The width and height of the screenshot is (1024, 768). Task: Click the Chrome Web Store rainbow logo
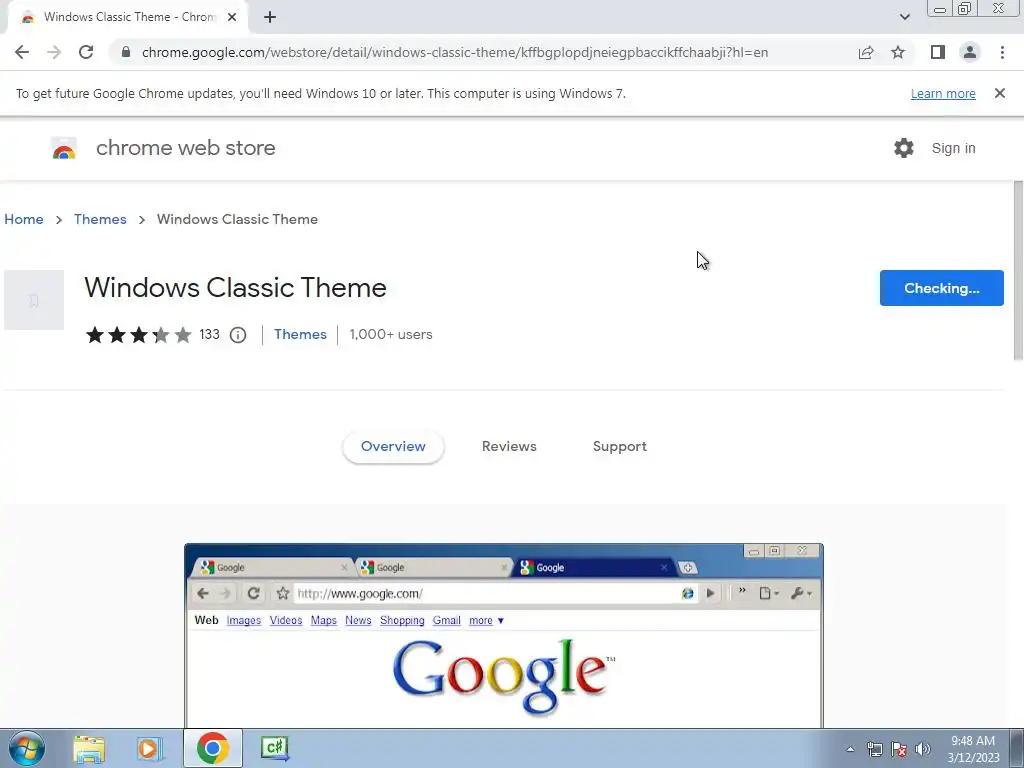coord(64,148)
